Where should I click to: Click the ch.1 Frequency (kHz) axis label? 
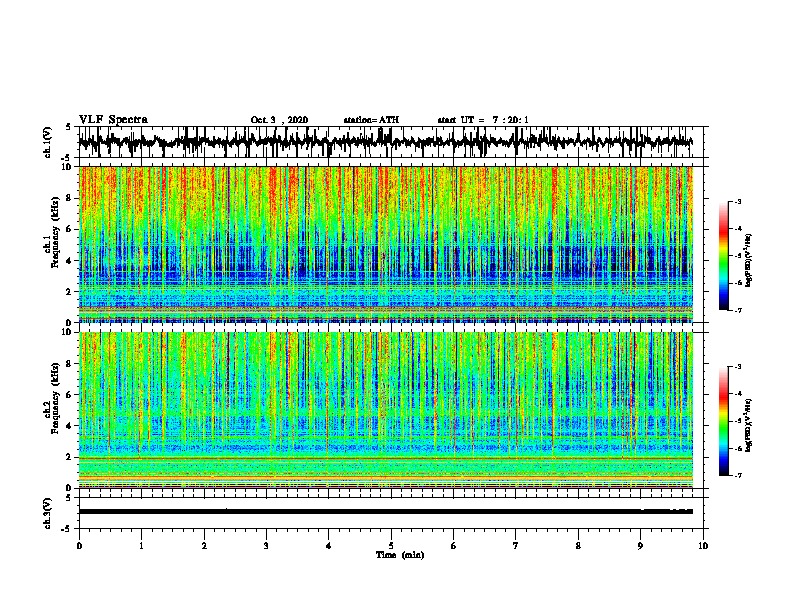tap(52, 232)
